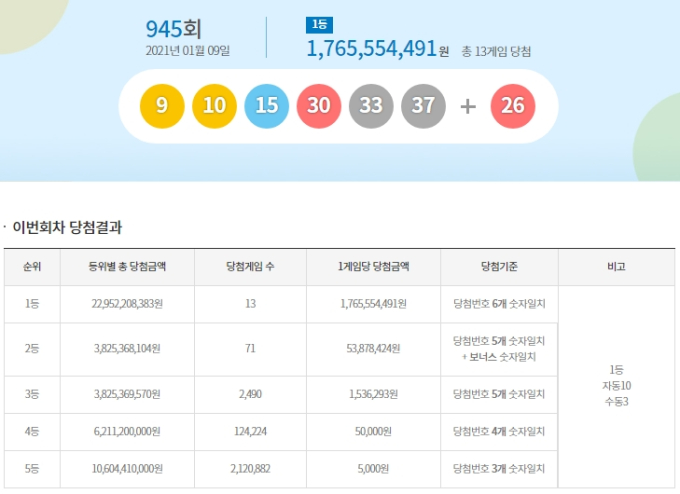
Task: Select per-game prize 1,765,554,491원 in table
Action: click(x=373, y=304)
